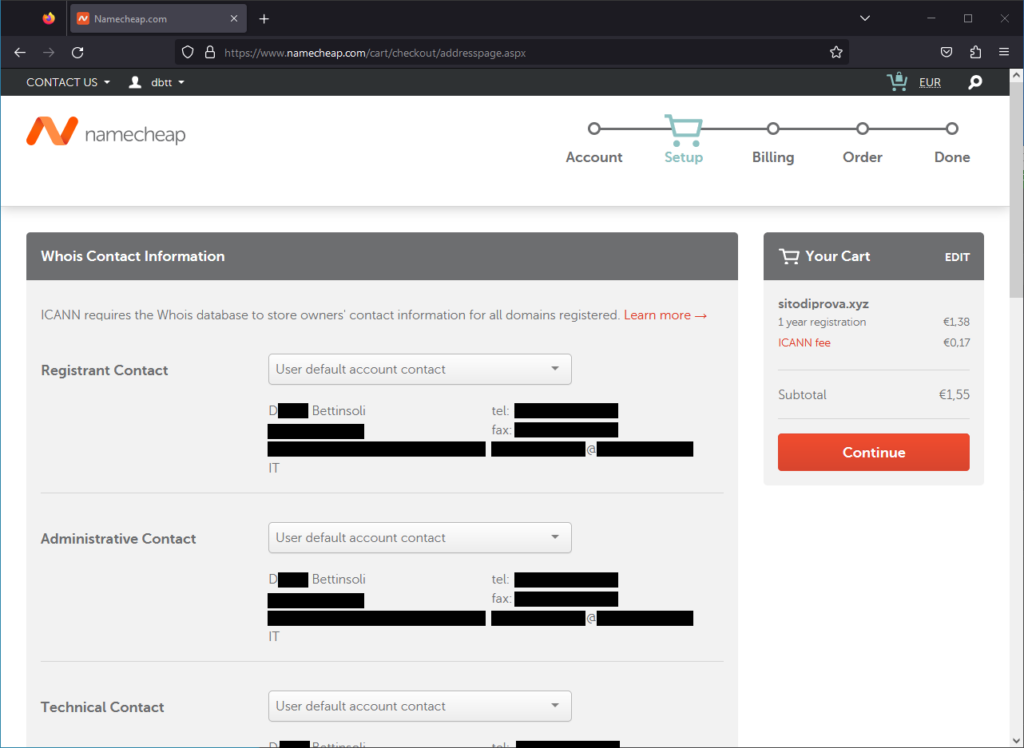Image resolution: width=1024 pixels, height=748 pixels.
Task: Close the Namecheap.com browser tab
Action: (x=234, y=19)
